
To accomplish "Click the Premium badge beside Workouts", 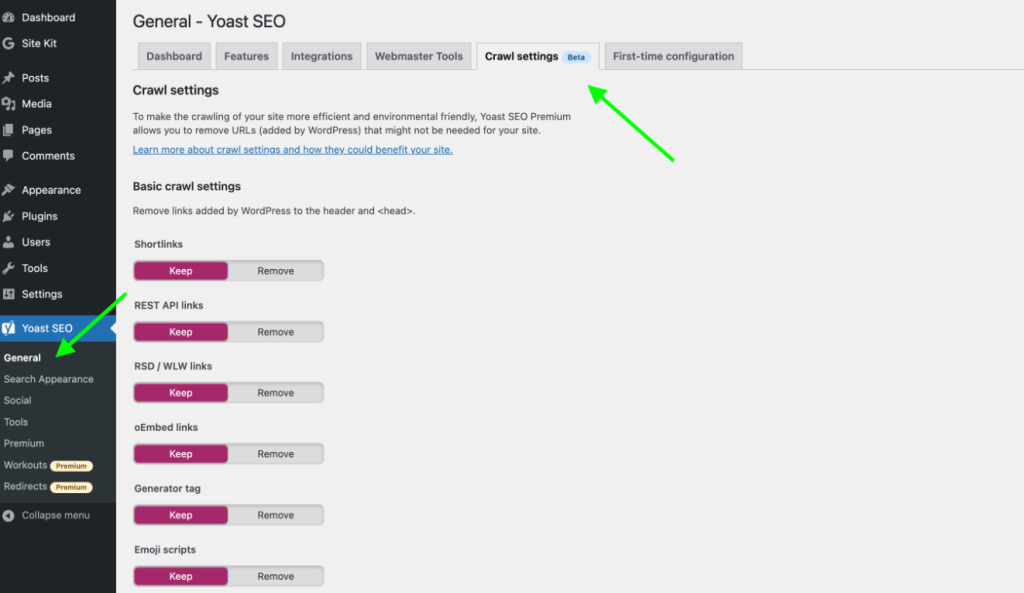I will tap(71, 466).
